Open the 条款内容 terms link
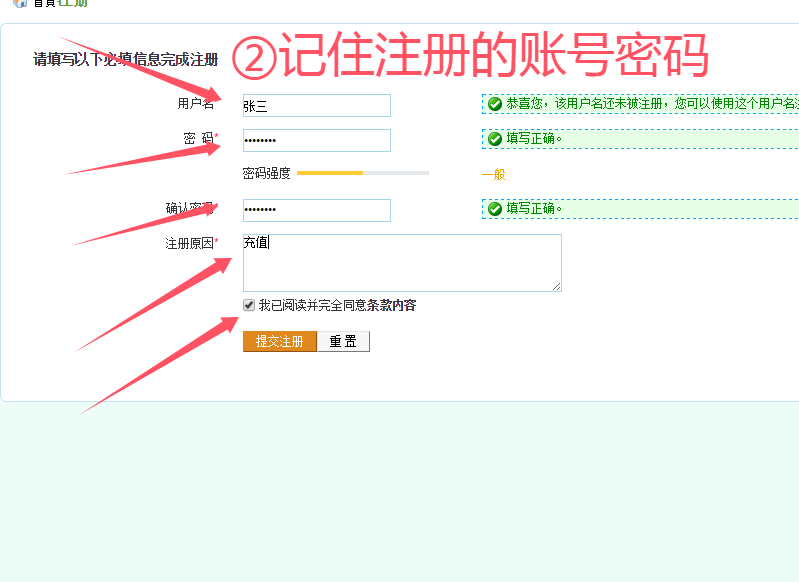This screenshot has height=582, width=799. pos(391,306)
